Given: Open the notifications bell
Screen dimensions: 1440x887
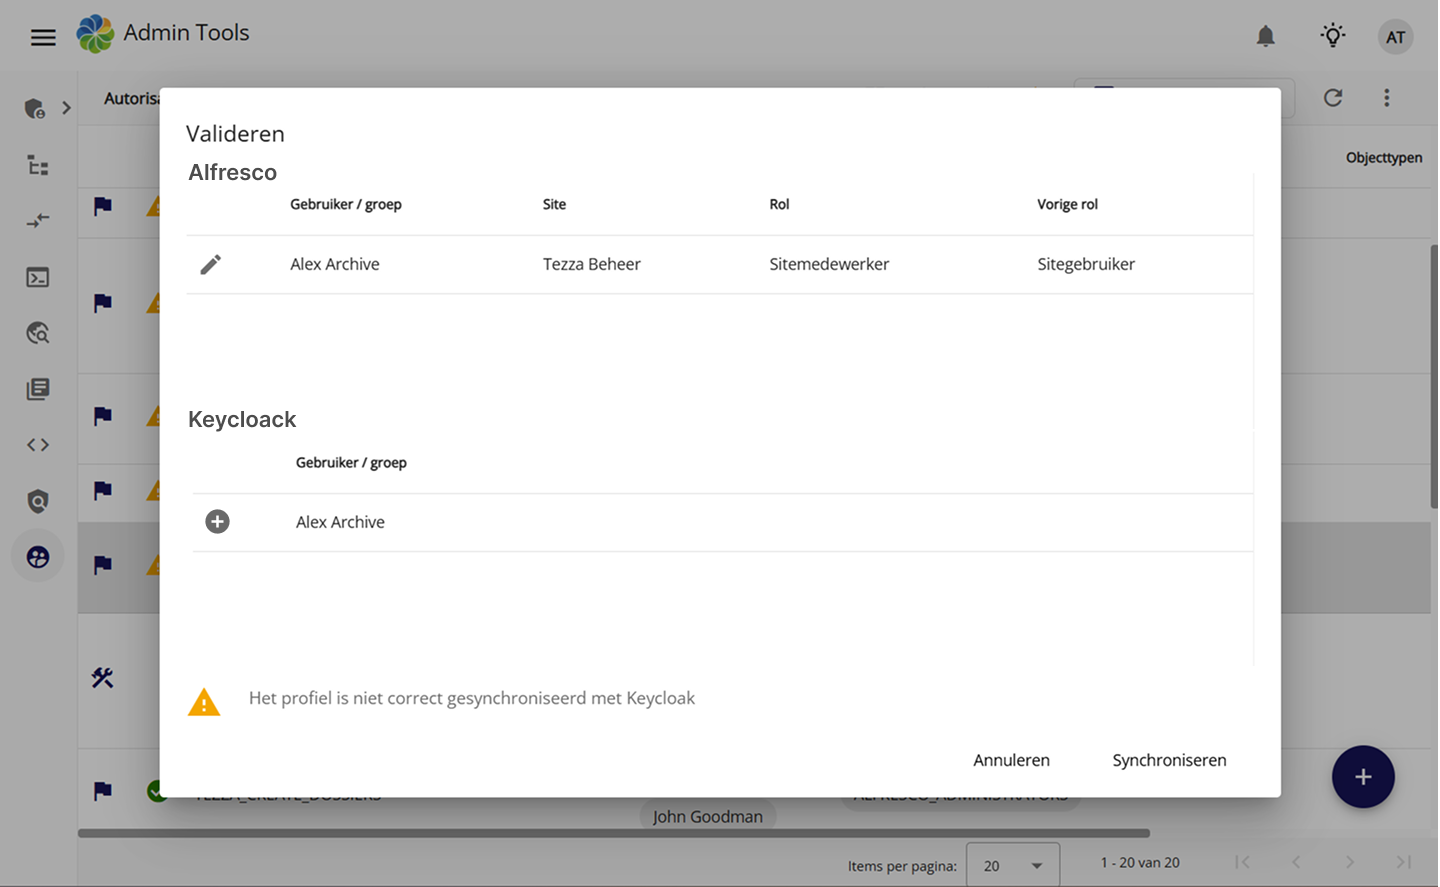Looking at the screenshot, I should (x=1265, y=37).
